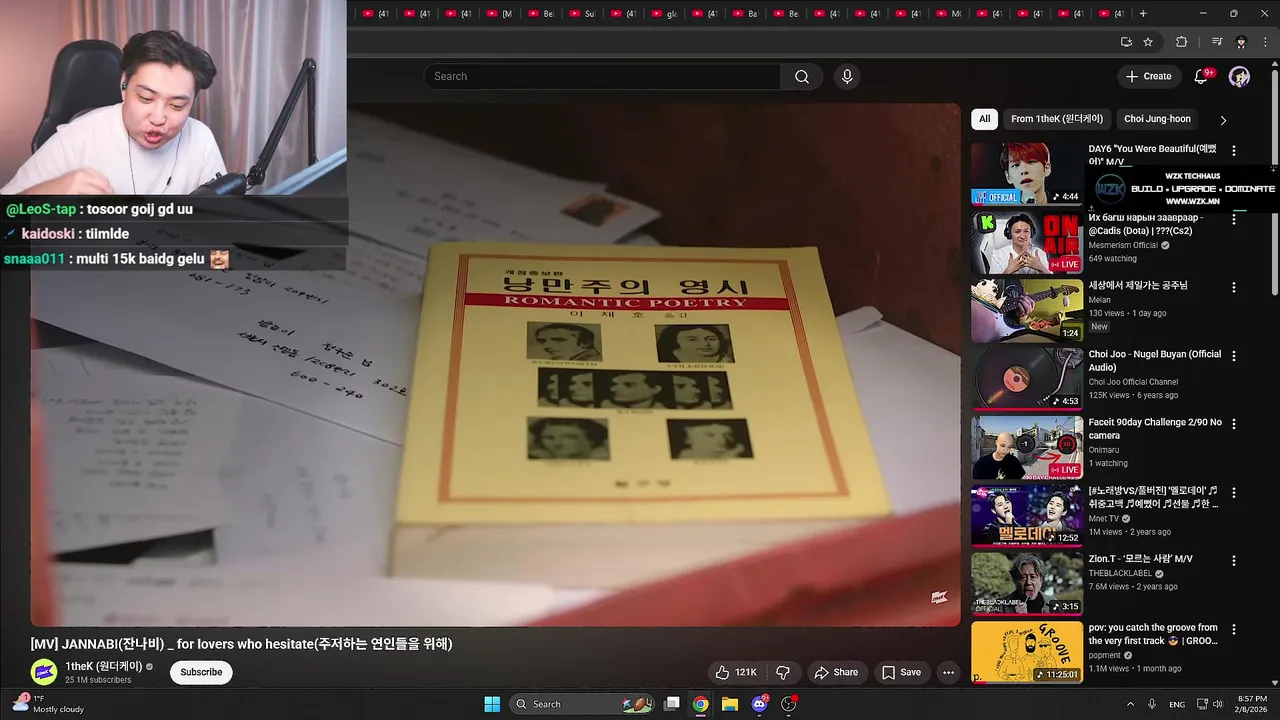Click the main video player area
1280x720 pixels.
coord(495,365)
